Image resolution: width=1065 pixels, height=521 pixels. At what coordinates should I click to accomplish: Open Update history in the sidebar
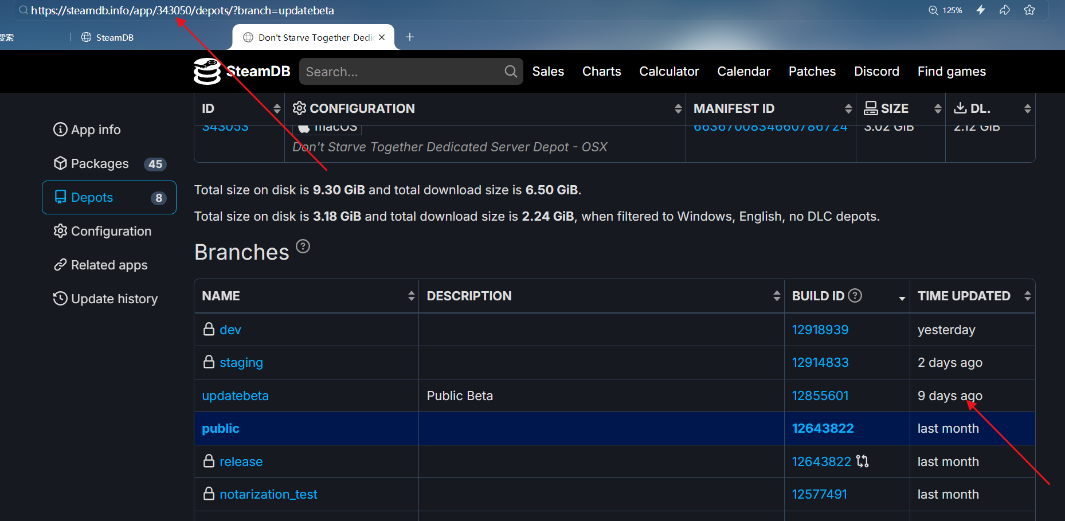click(x=114, y=299)
